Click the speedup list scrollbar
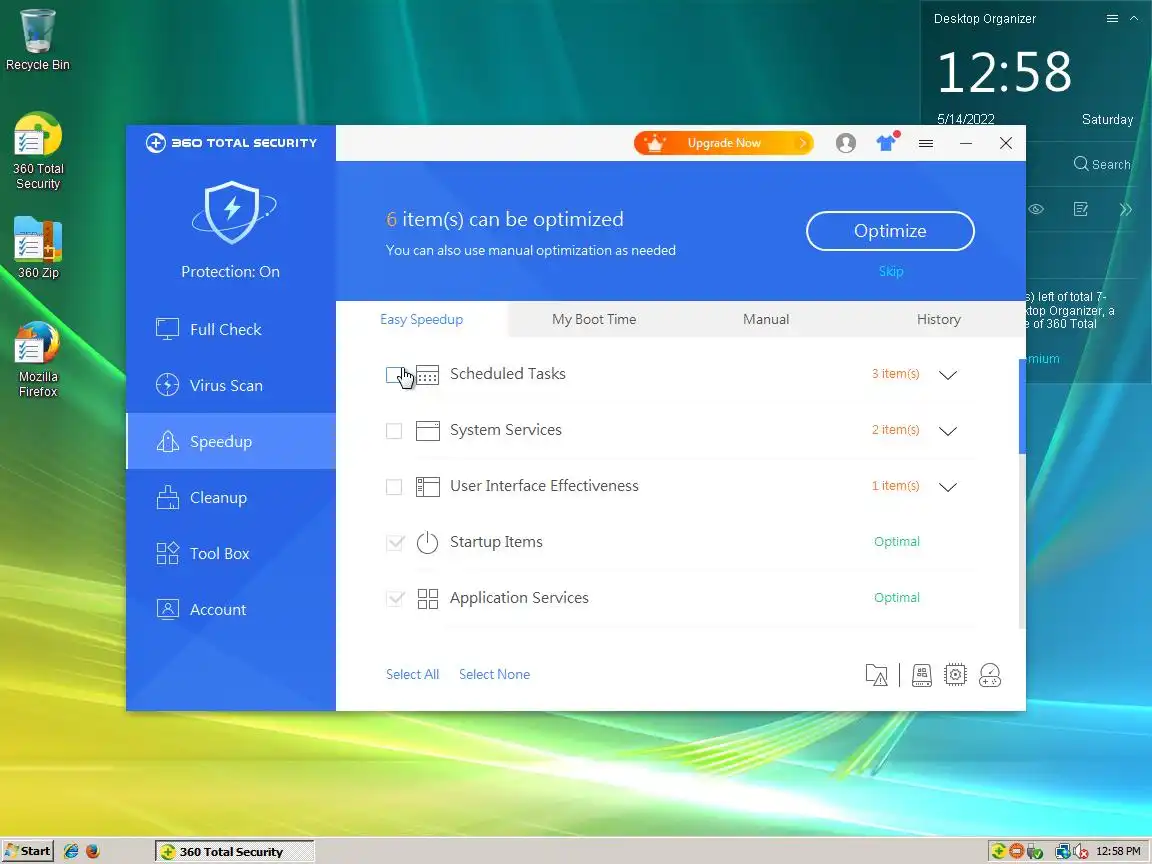 click(x=1021, y=406)
